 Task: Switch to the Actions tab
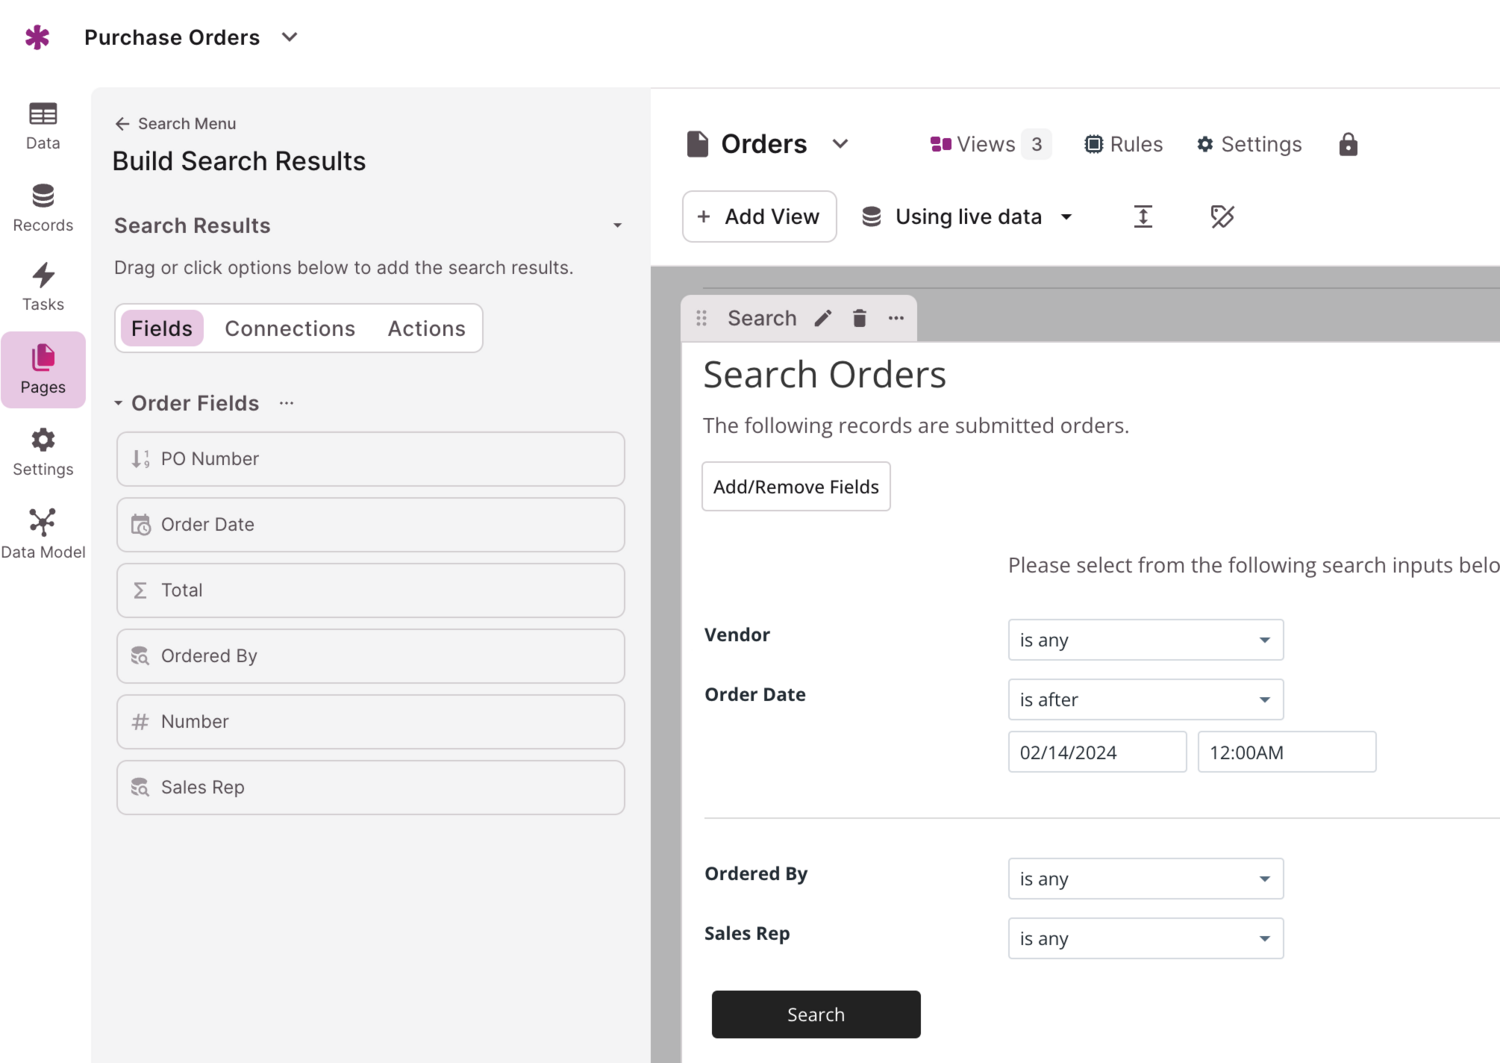pyautogui.click(x=426, y=328)
